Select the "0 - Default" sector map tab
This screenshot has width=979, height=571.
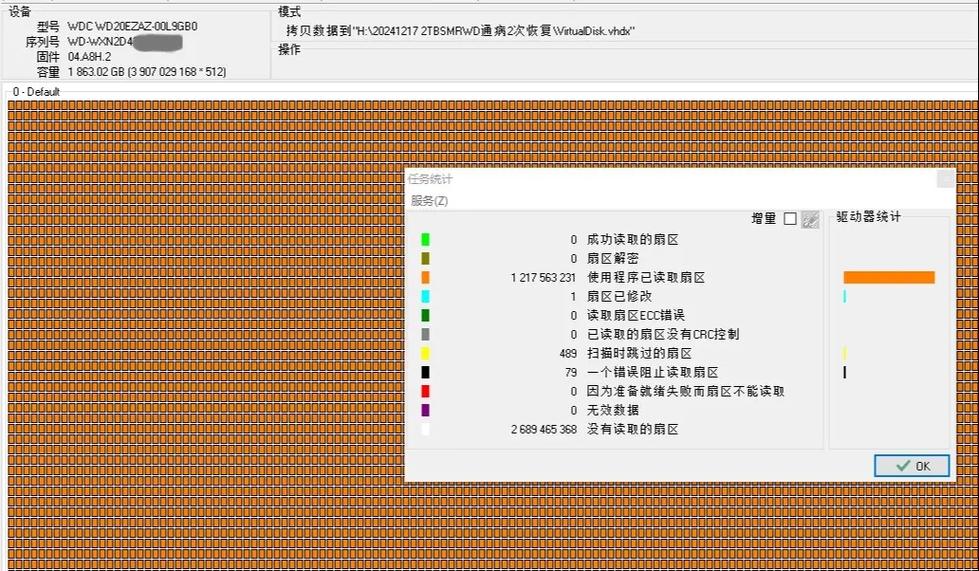[36, 92]
